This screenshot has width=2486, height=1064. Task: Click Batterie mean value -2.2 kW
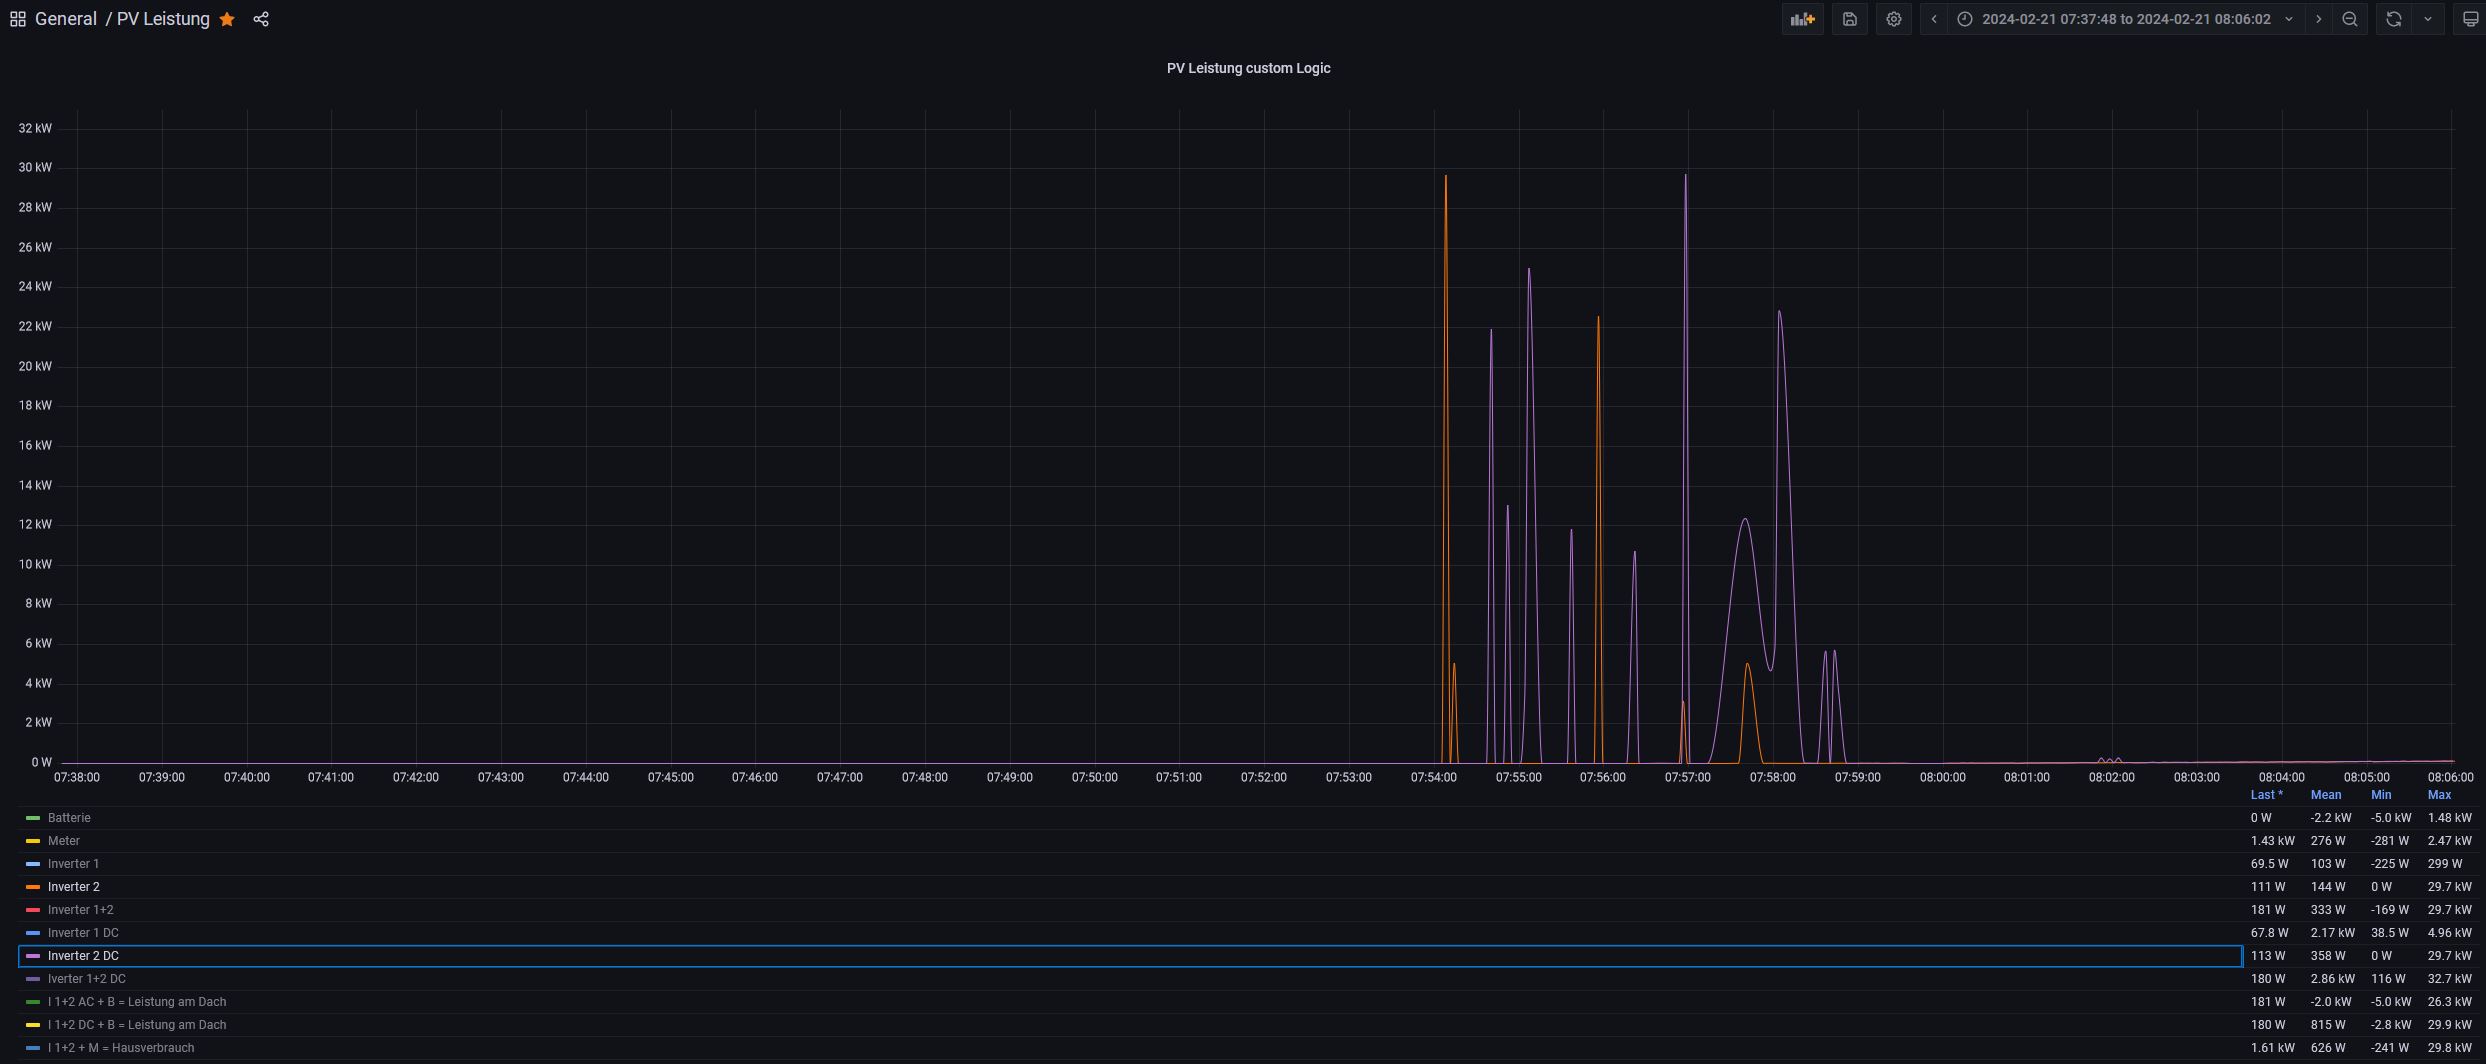2330,818
